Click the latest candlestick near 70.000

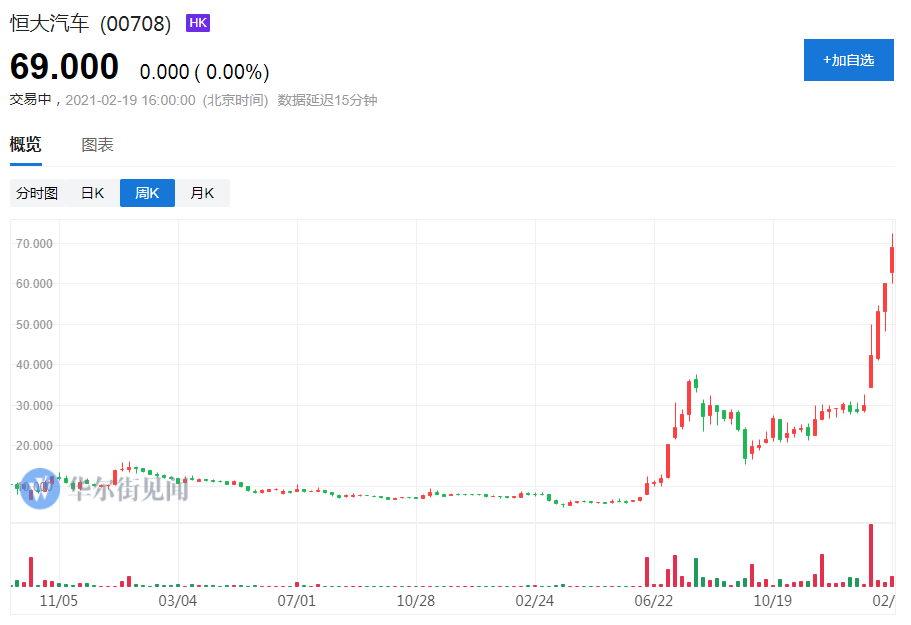pyautogui.click(x=892, y=258)
